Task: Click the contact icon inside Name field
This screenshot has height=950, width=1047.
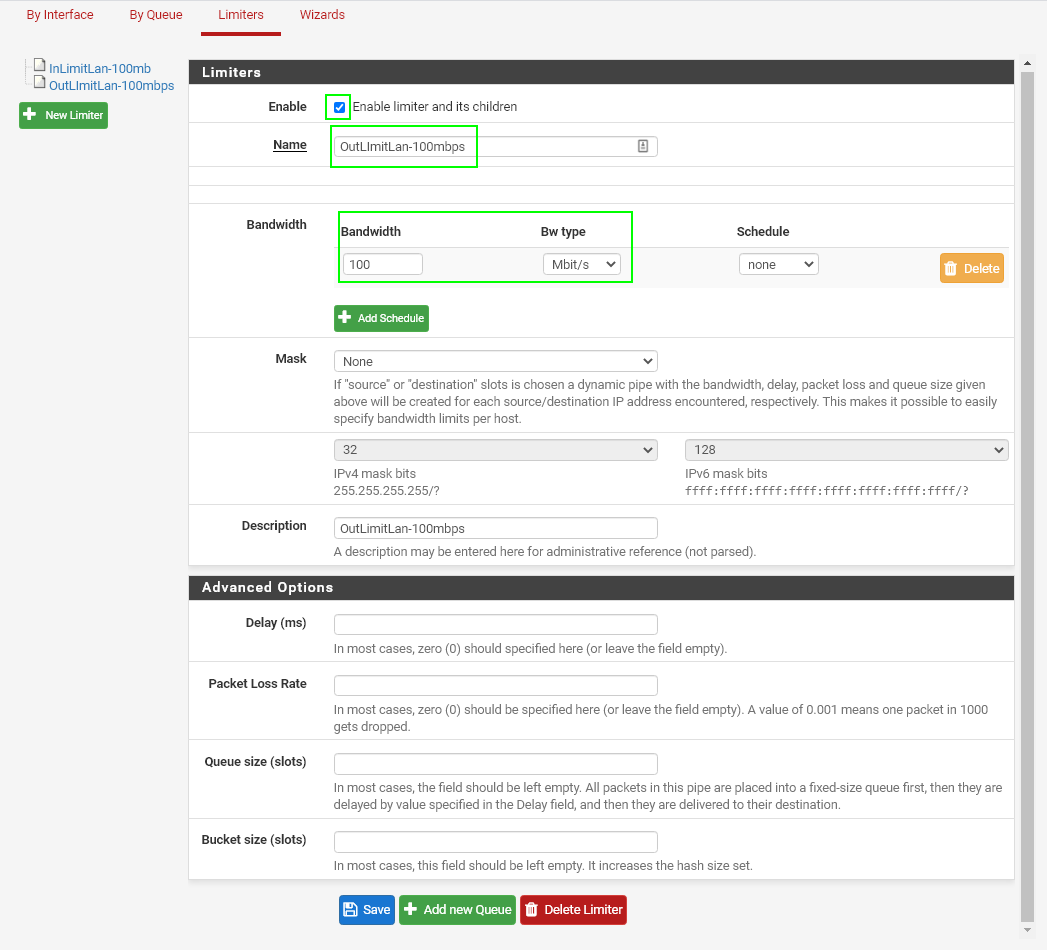Action: click(642, 146)
